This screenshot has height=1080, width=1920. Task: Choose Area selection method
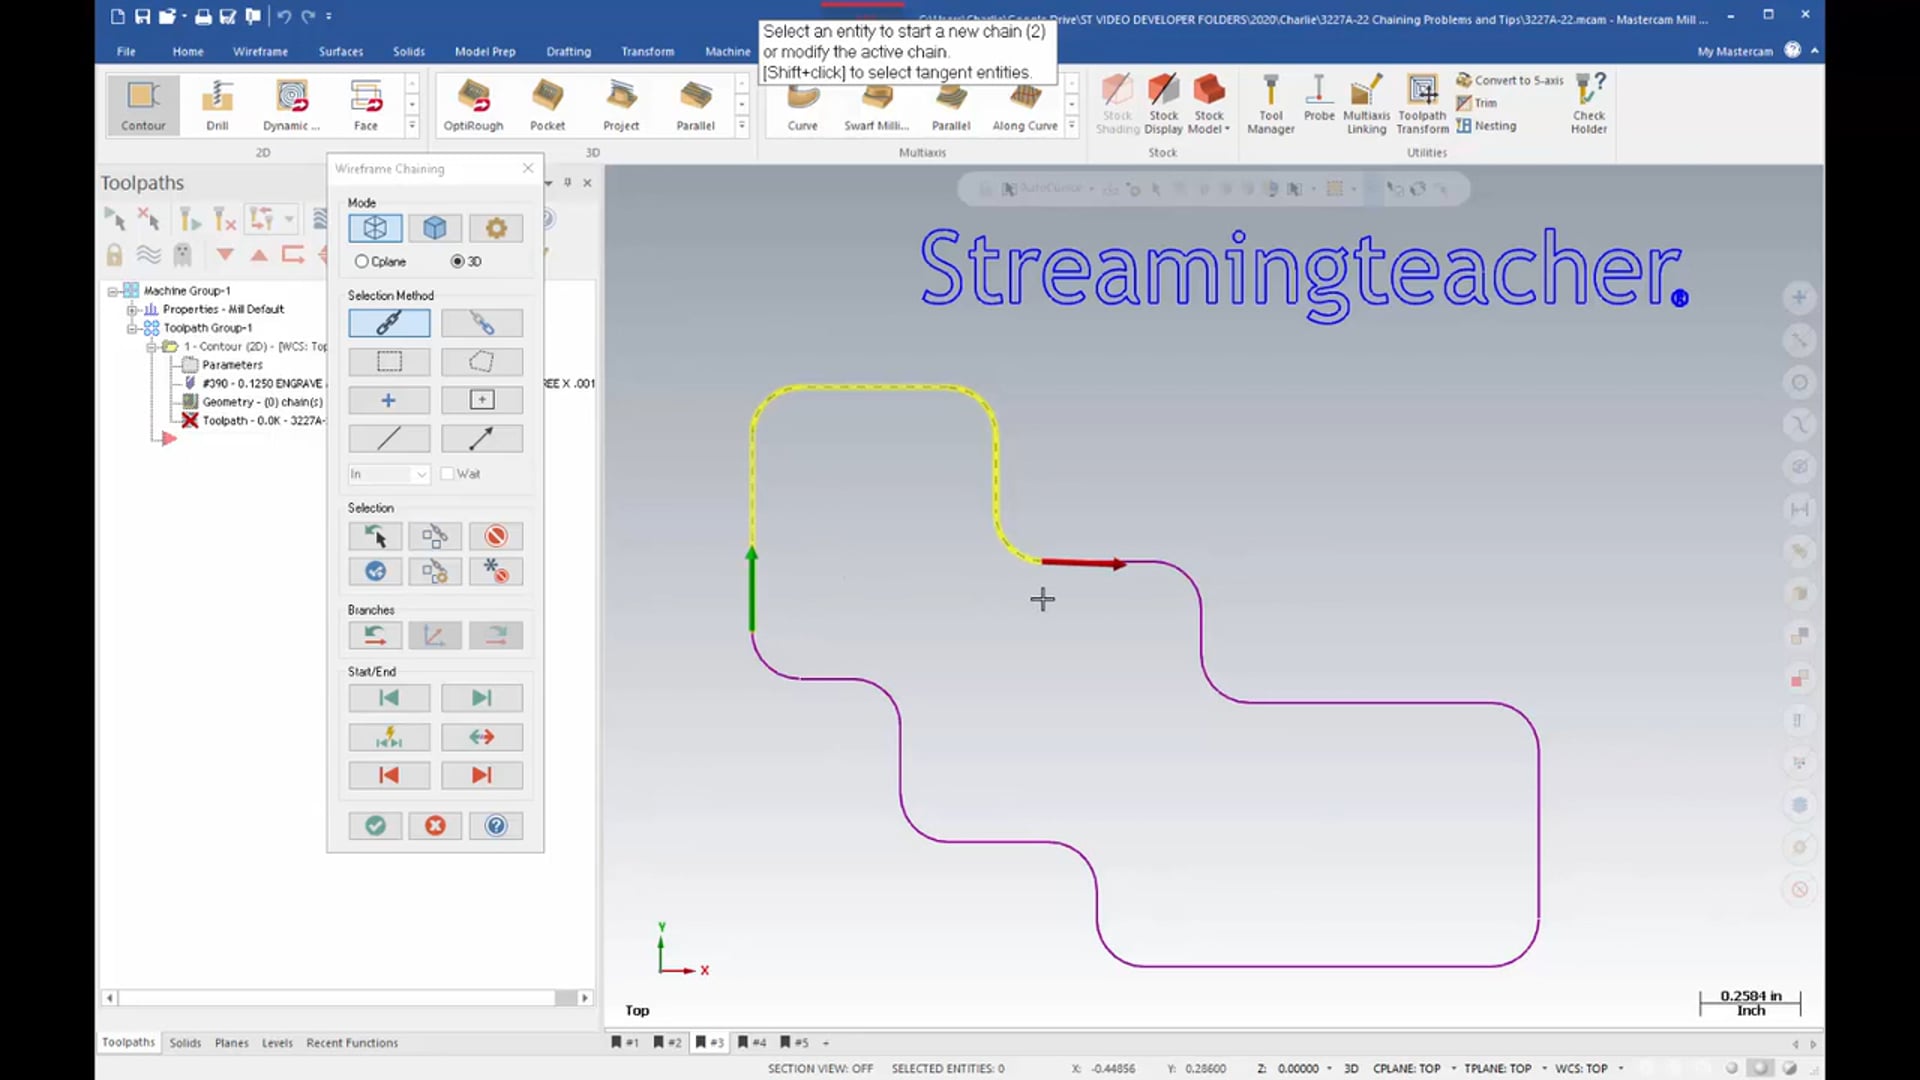[x=482, y=400]
